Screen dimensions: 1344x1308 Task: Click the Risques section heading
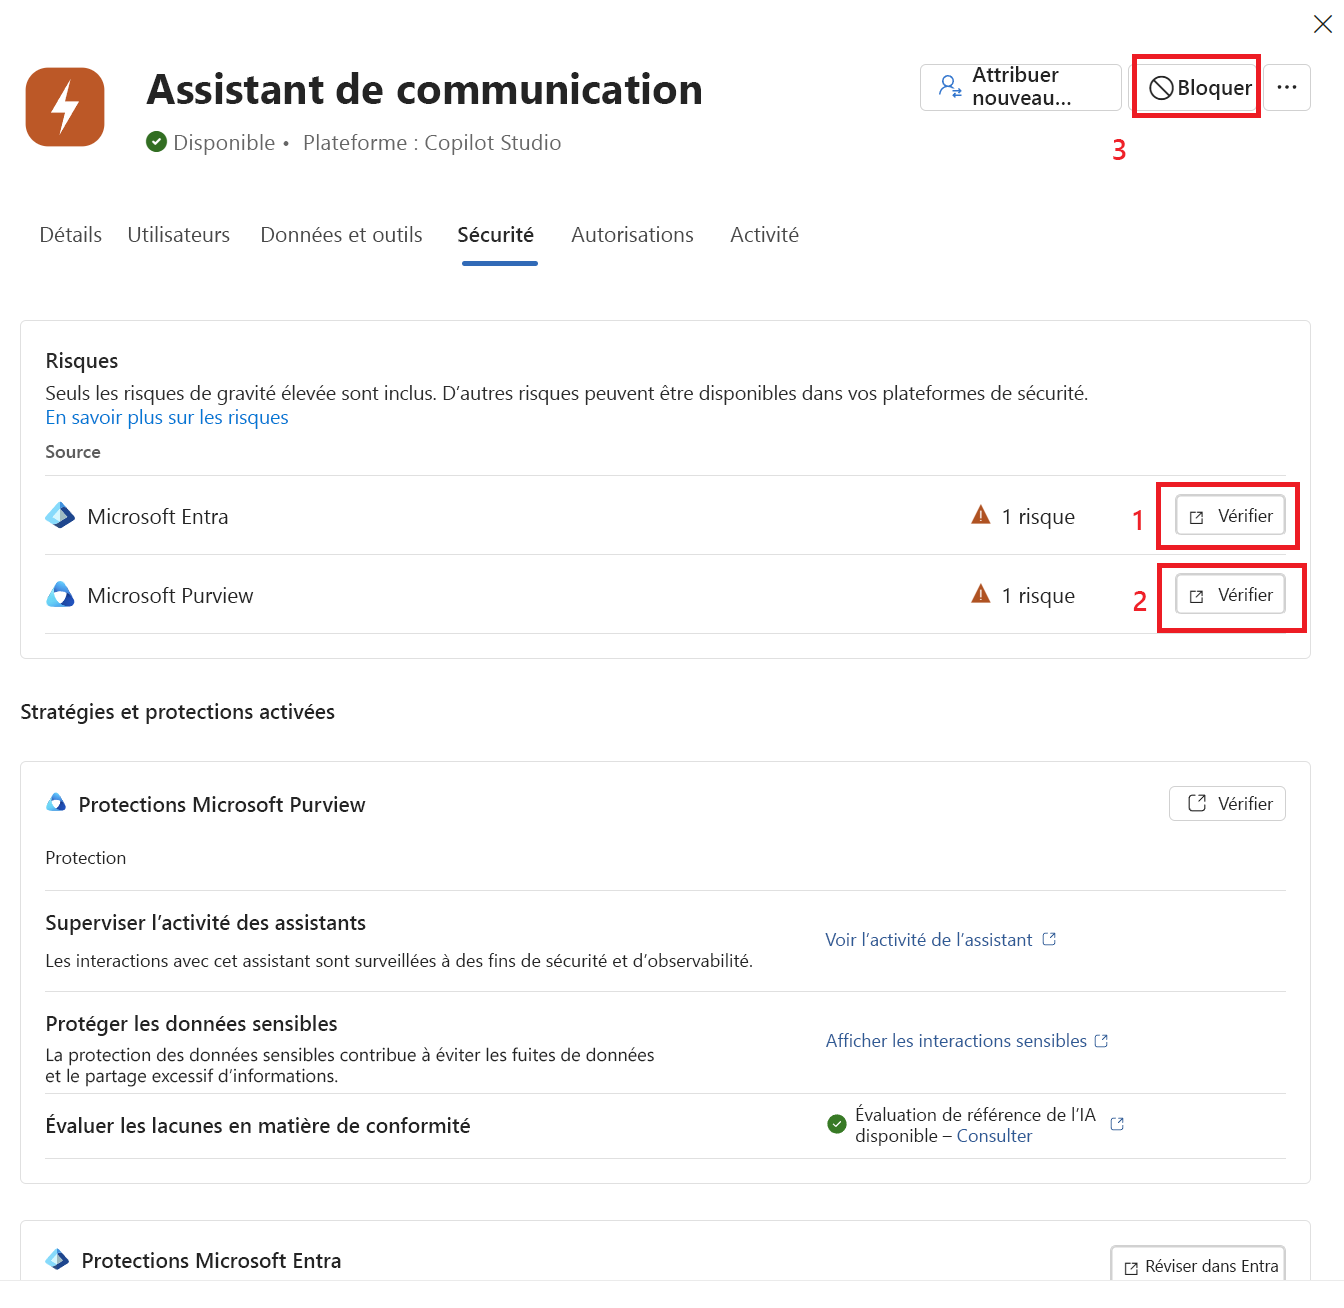(x=82, y=361)
